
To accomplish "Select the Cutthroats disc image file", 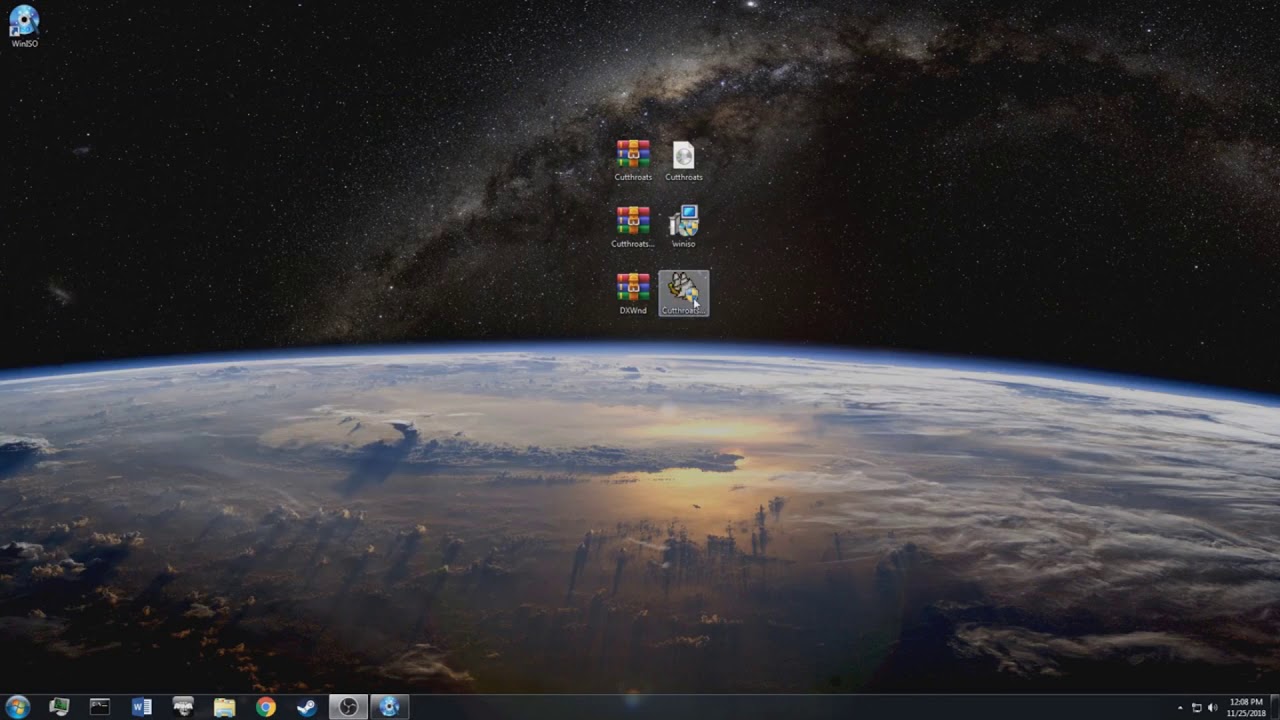I will (684, 160).
